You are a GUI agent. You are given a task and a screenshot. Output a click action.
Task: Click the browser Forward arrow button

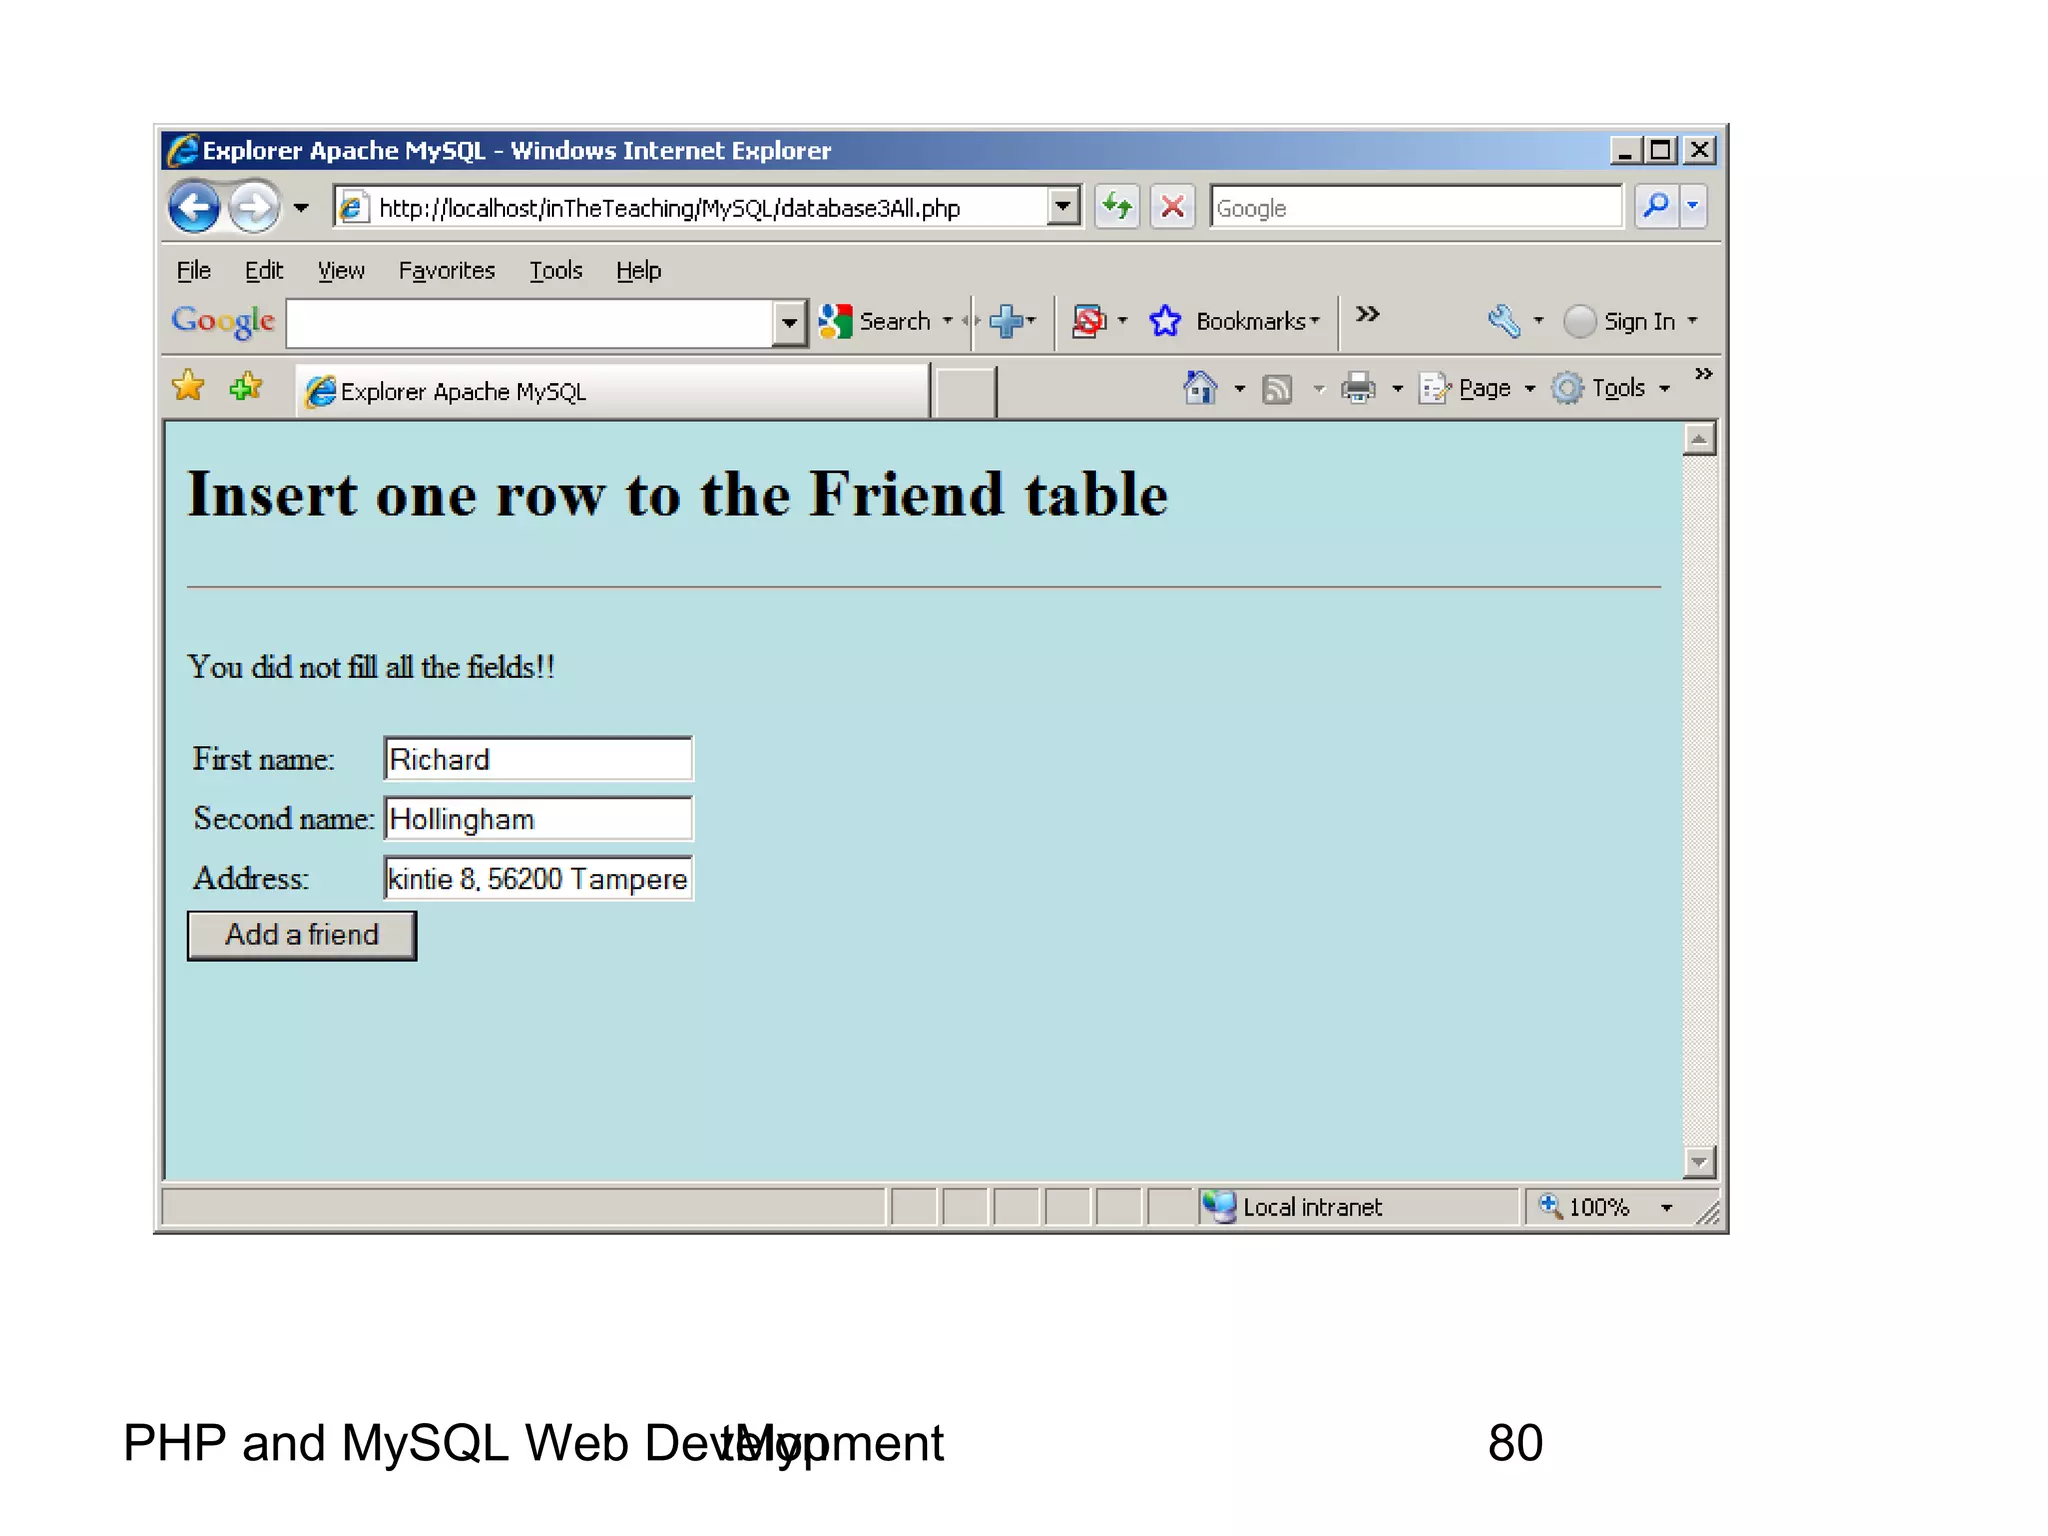(x=254, y=207)
